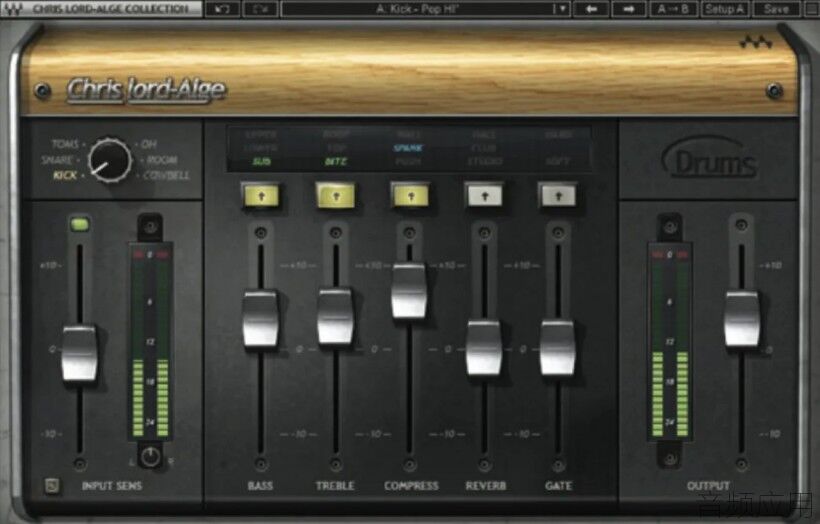Select TOMS on the drum selector
Screen dimensions: 820x524
pos(65,144)
